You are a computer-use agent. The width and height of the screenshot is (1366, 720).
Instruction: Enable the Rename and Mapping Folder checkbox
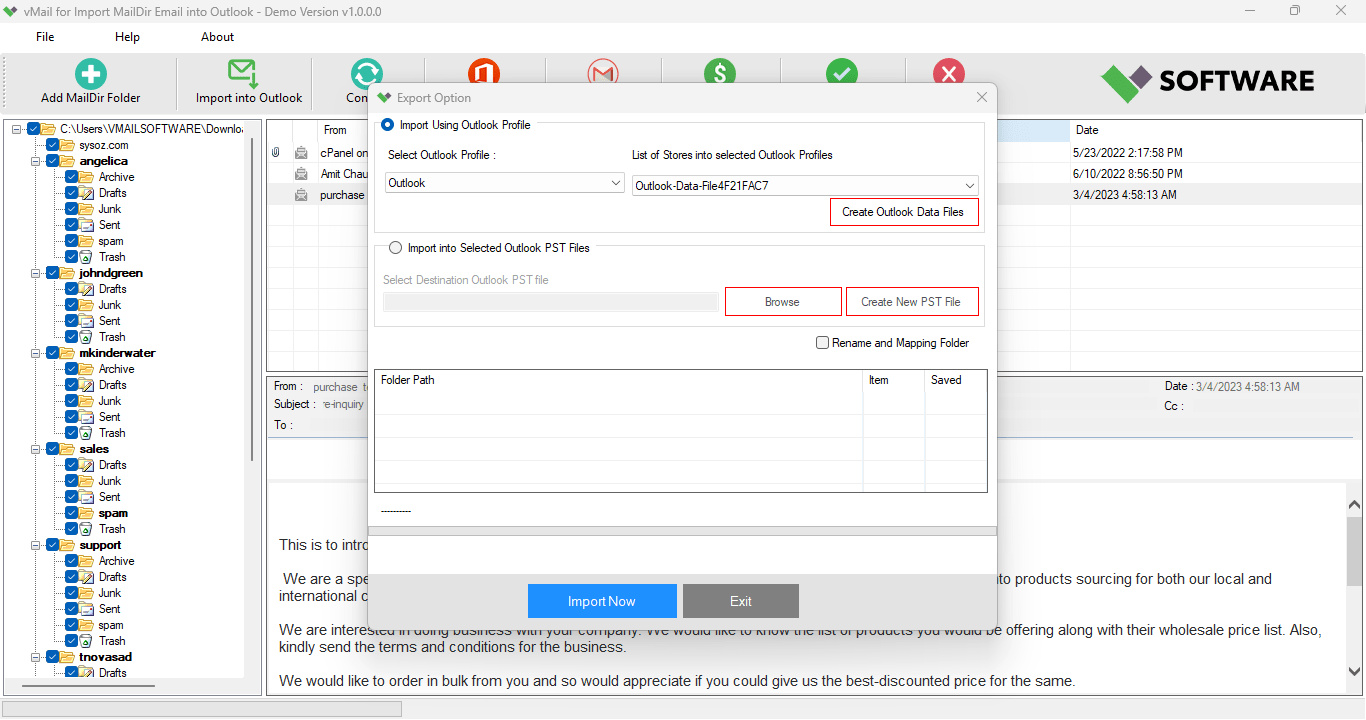pos(822,343)
